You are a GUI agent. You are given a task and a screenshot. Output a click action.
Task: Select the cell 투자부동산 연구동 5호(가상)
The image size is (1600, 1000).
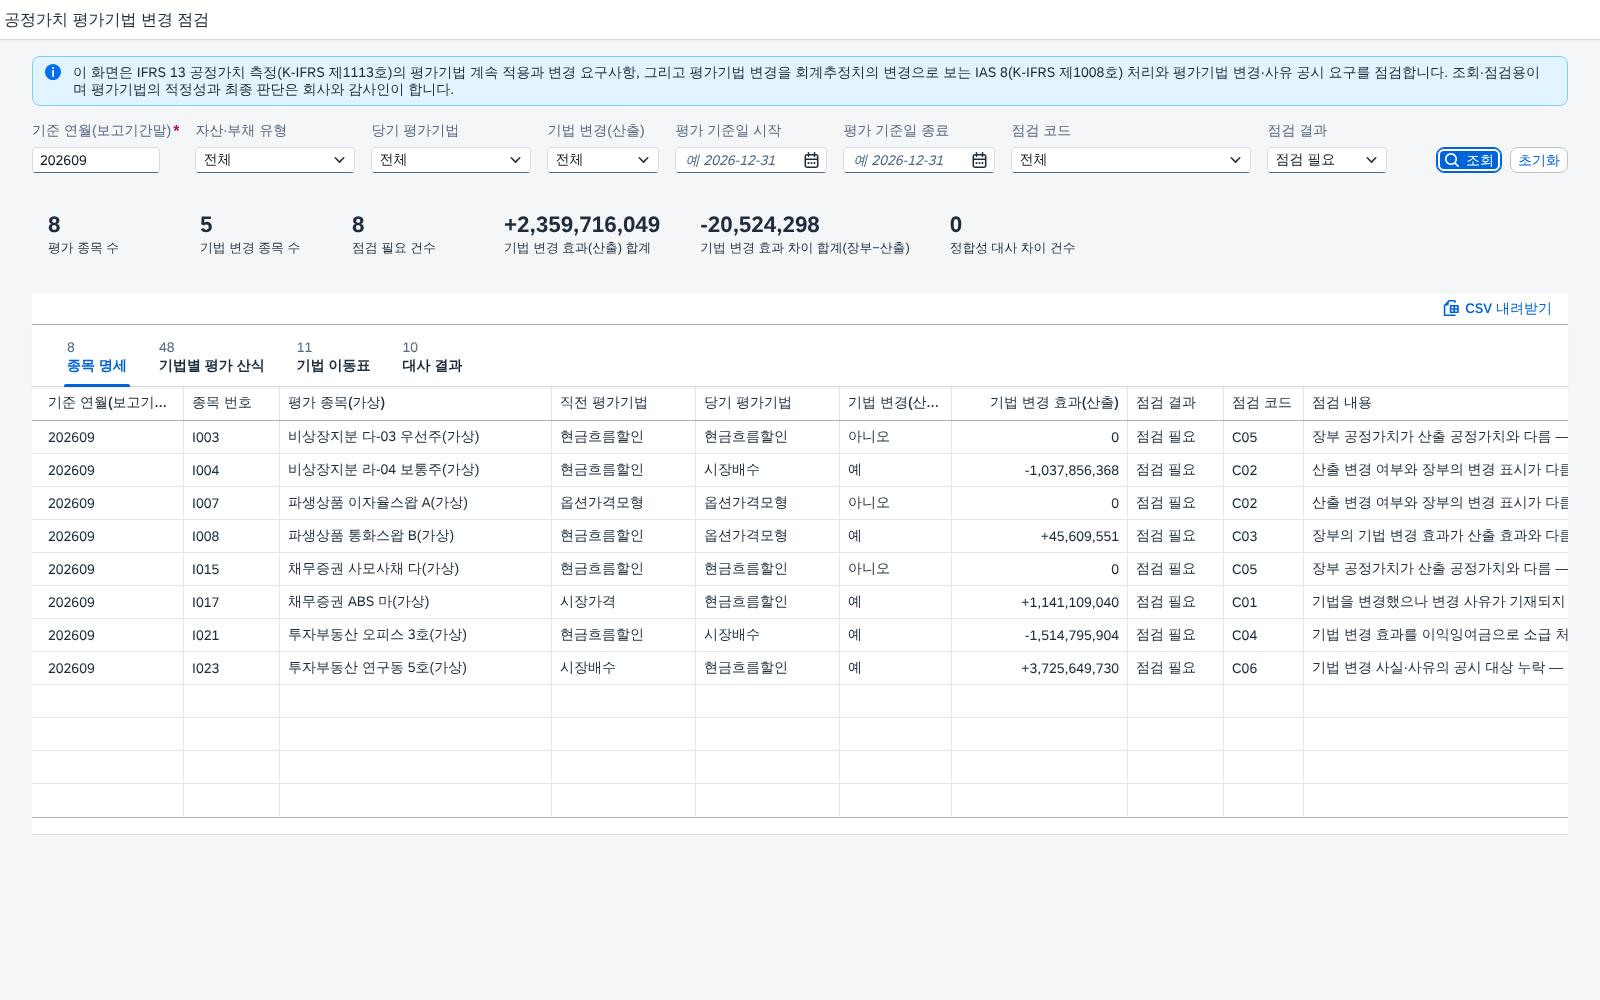[415, 668]
